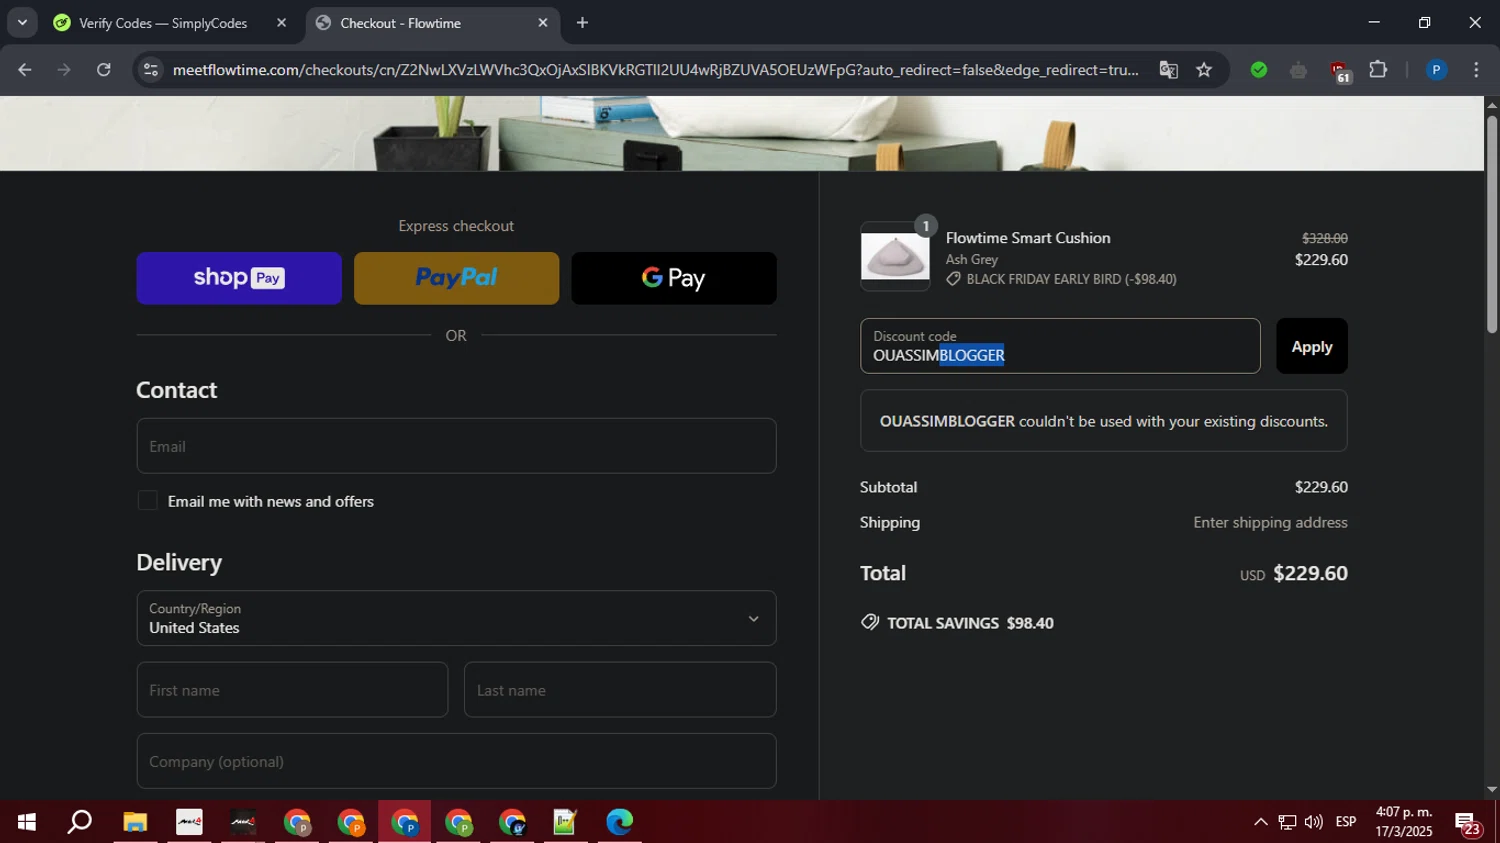Open the grey robot extension icon
The image size is (1500, 843).
point(1298,70)
